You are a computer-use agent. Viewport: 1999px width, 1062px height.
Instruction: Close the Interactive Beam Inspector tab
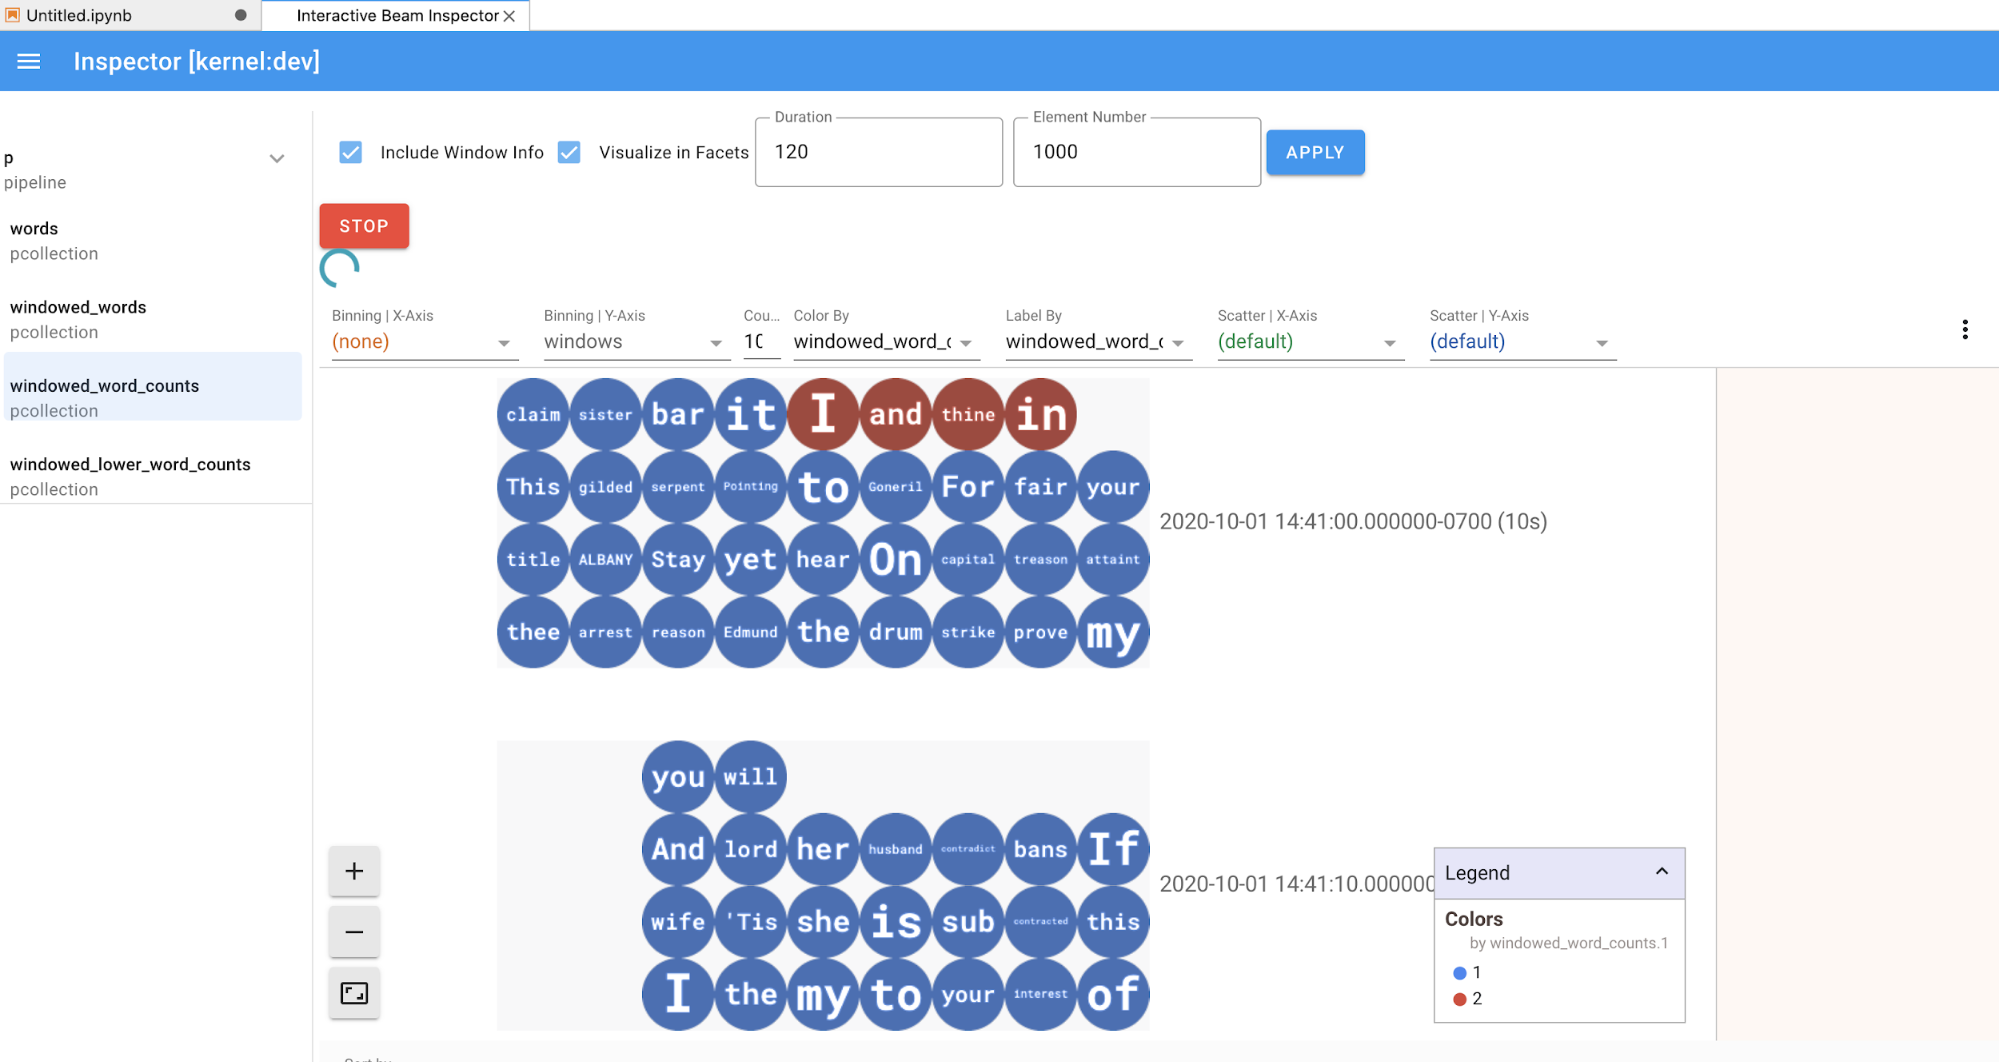(x=510, y=16)
